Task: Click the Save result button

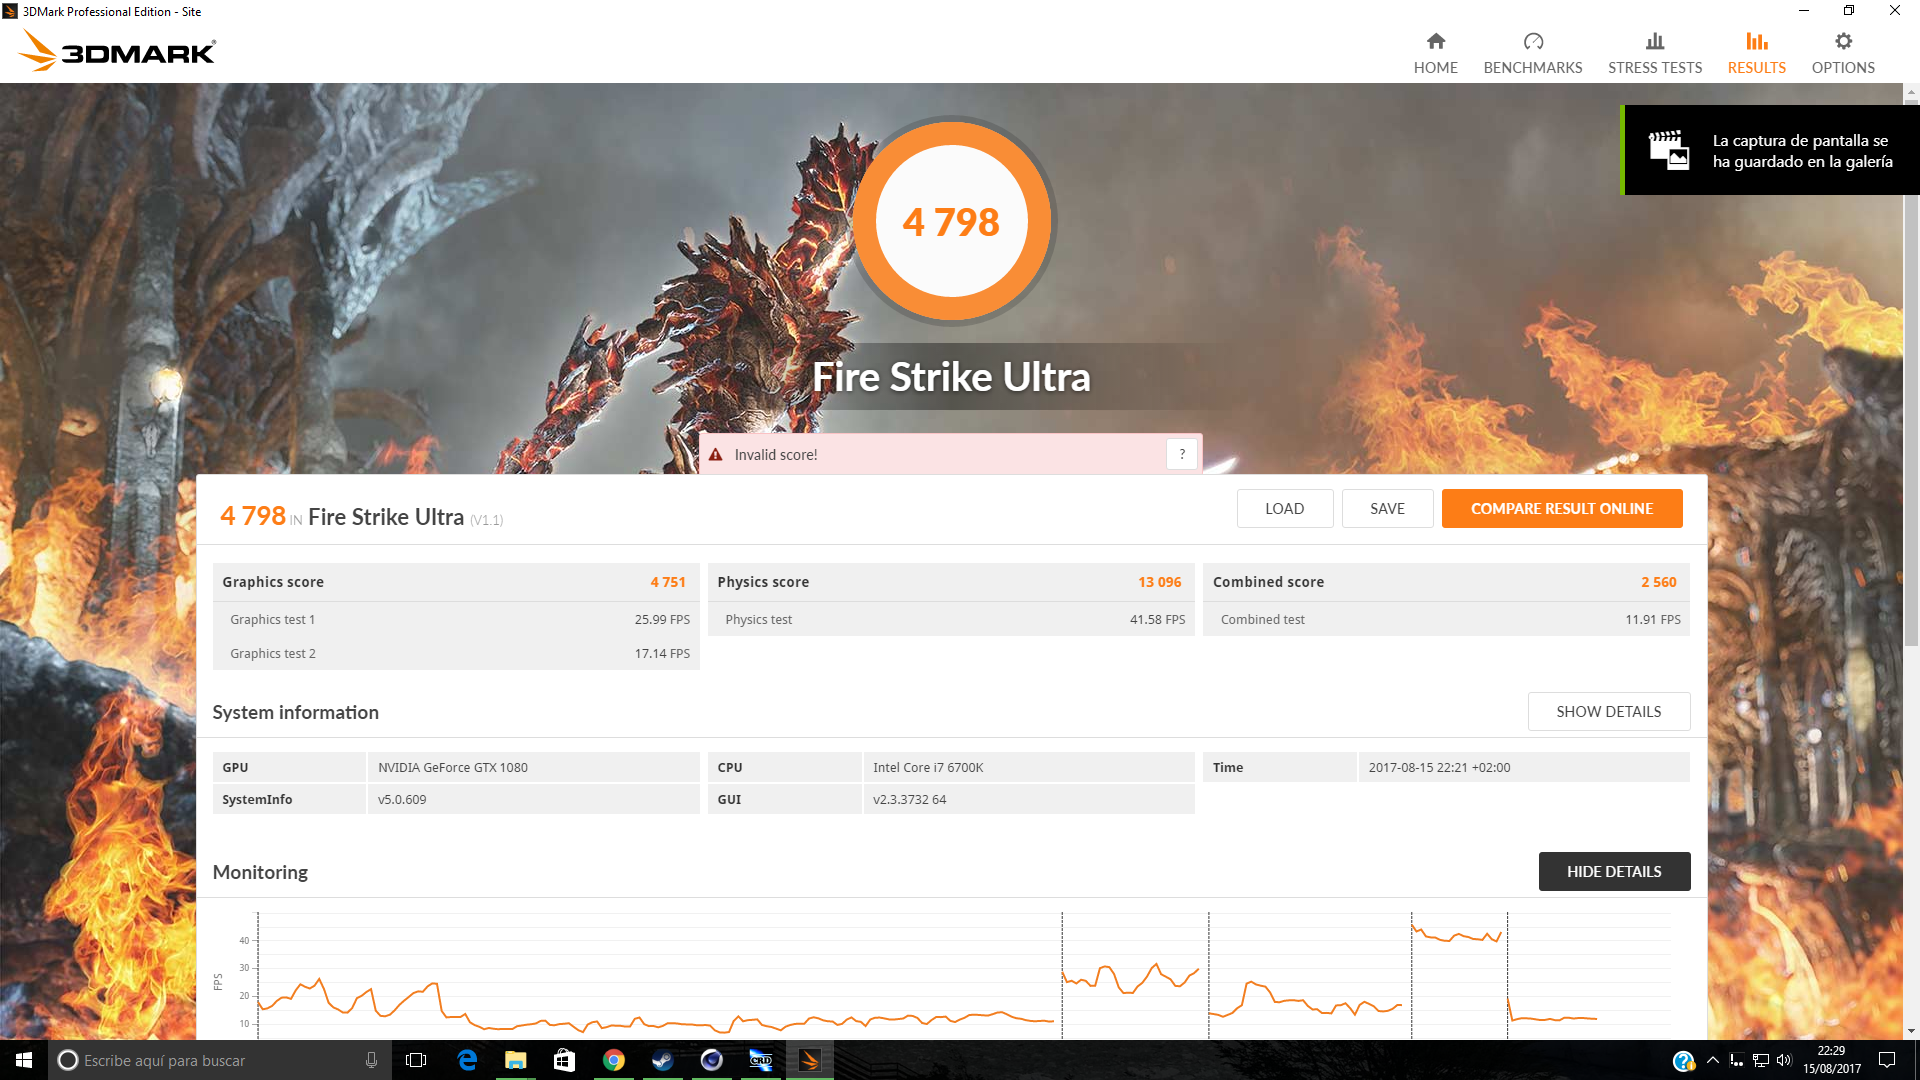Action: 1386,508
